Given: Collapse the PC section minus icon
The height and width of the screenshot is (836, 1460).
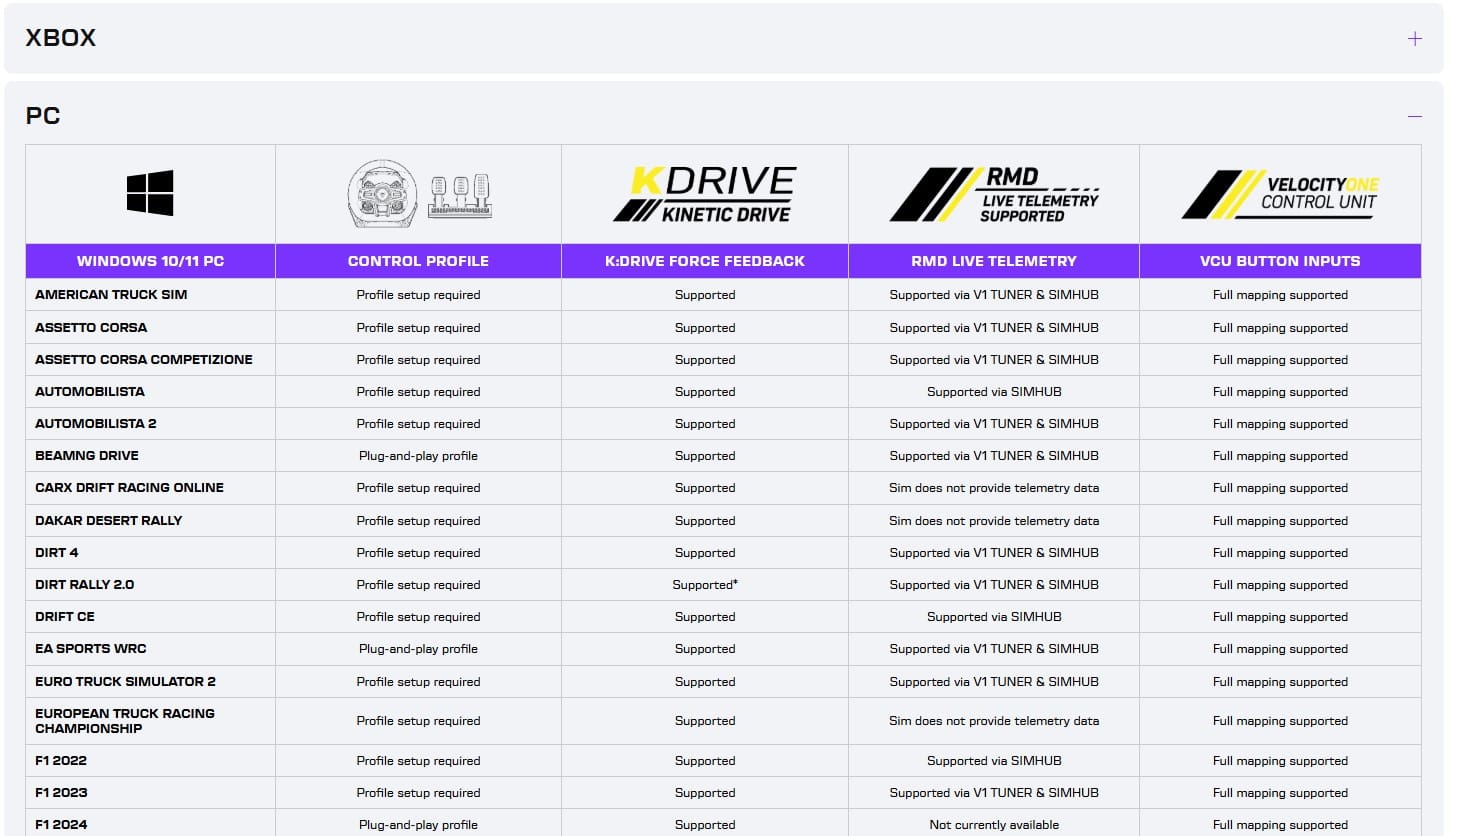Looking at the screenshot, I should (1414, 116).
